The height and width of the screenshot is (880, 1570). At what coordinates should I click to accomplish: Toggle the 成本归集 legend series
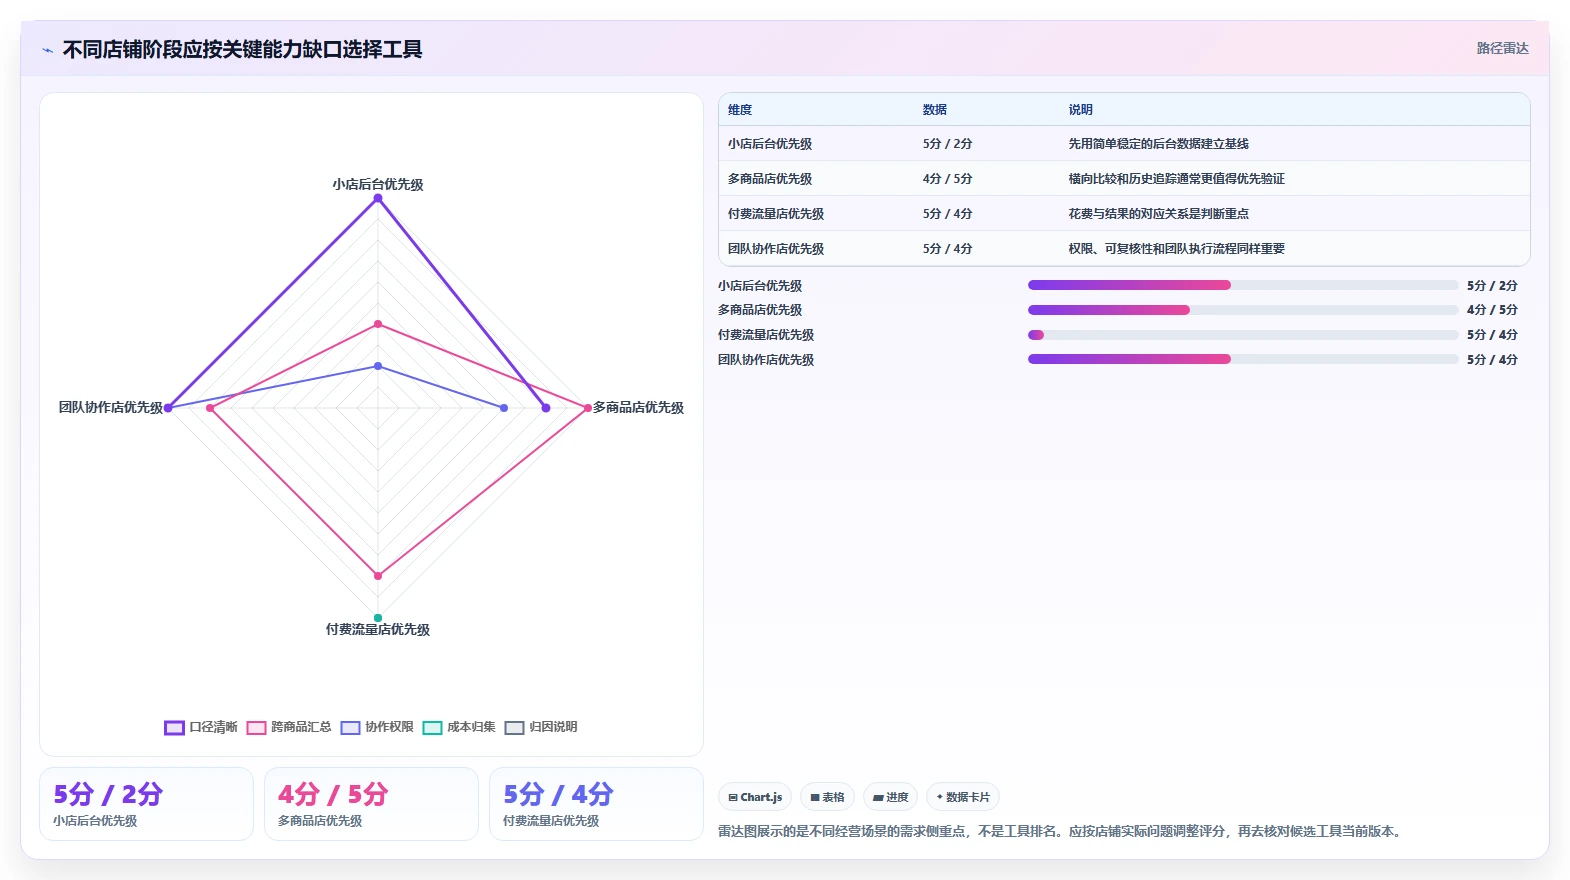click(x=459, y=727)
